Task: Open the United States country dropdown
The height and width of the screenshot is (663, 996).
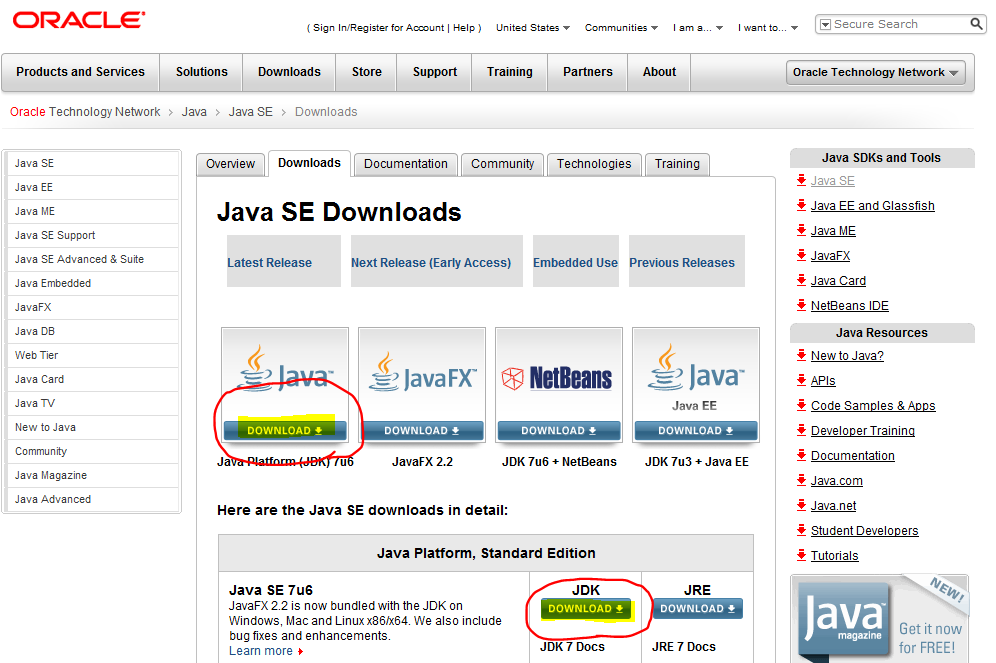Action: click(x=533, y=28)
